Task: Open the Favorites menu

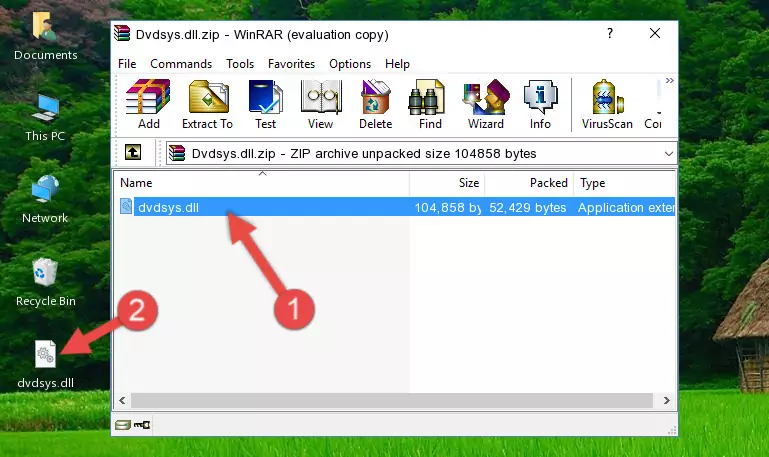Action: point(291,64)
